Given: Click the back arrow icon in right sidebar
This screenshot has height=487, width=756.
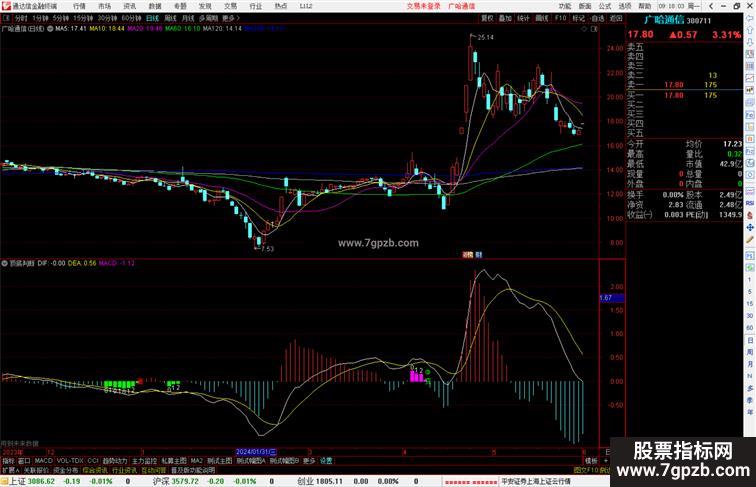Looking at the screenshot, I should click(x=750, y=18).
